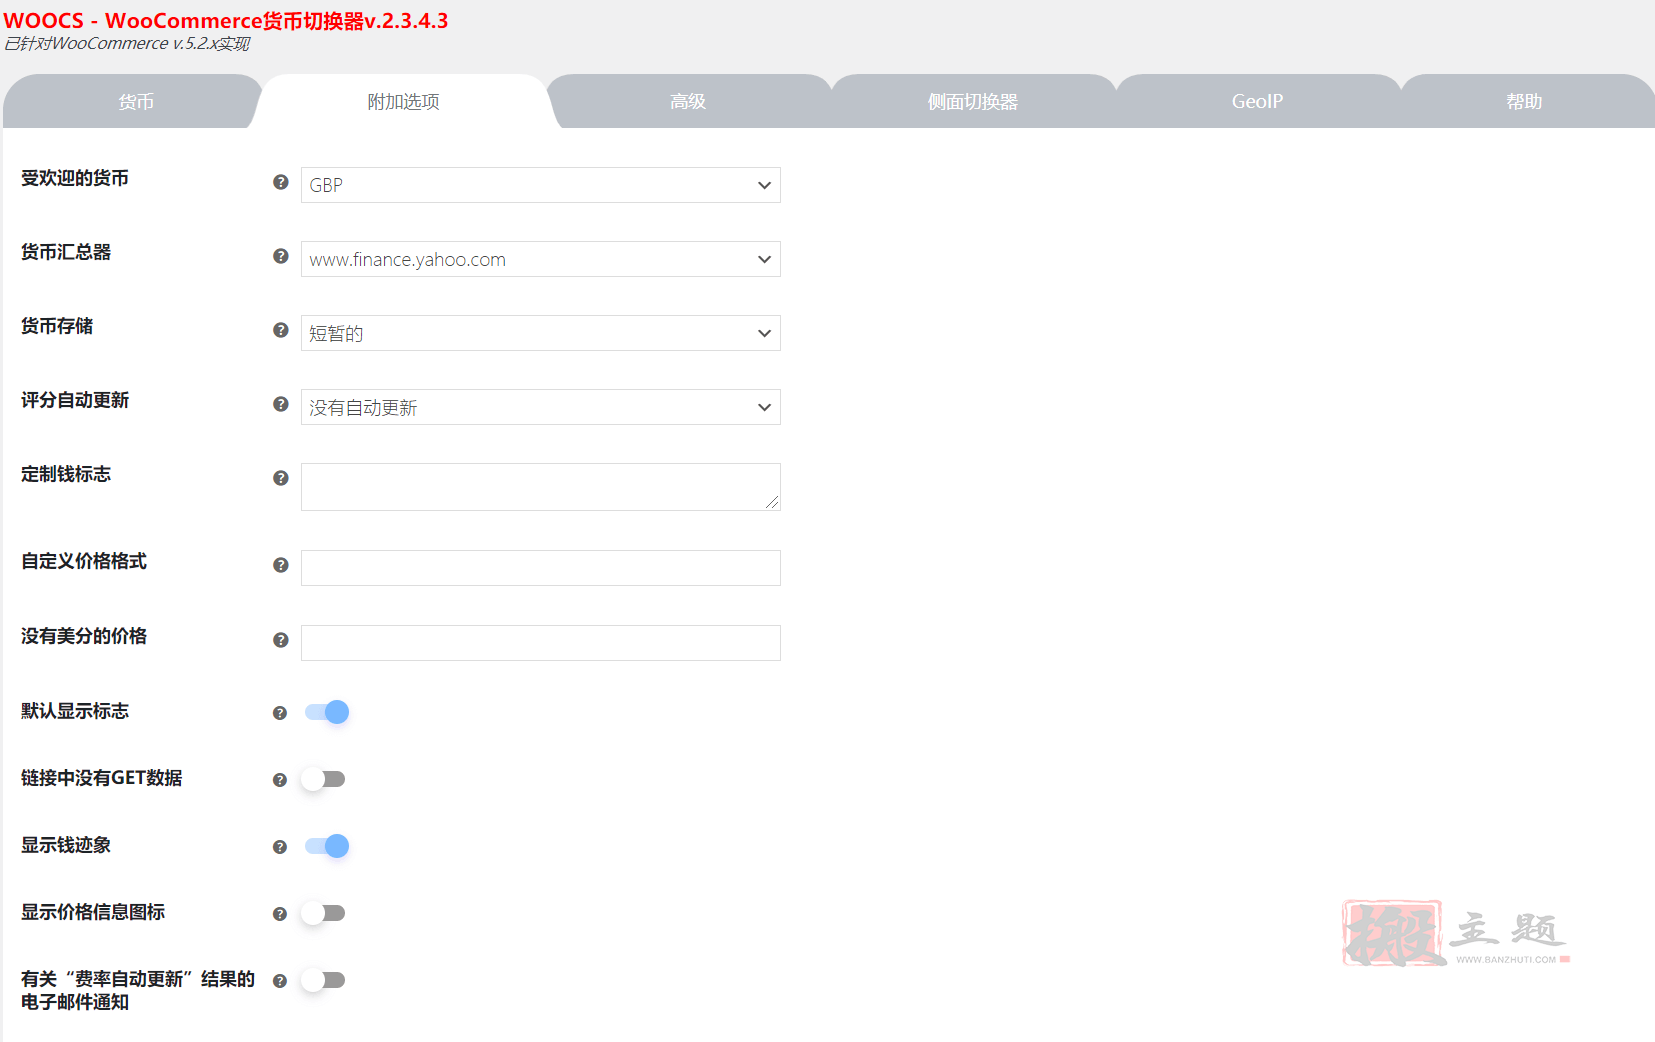
Task: Click the 货币汇总器 label text
Action: (66, 252)
